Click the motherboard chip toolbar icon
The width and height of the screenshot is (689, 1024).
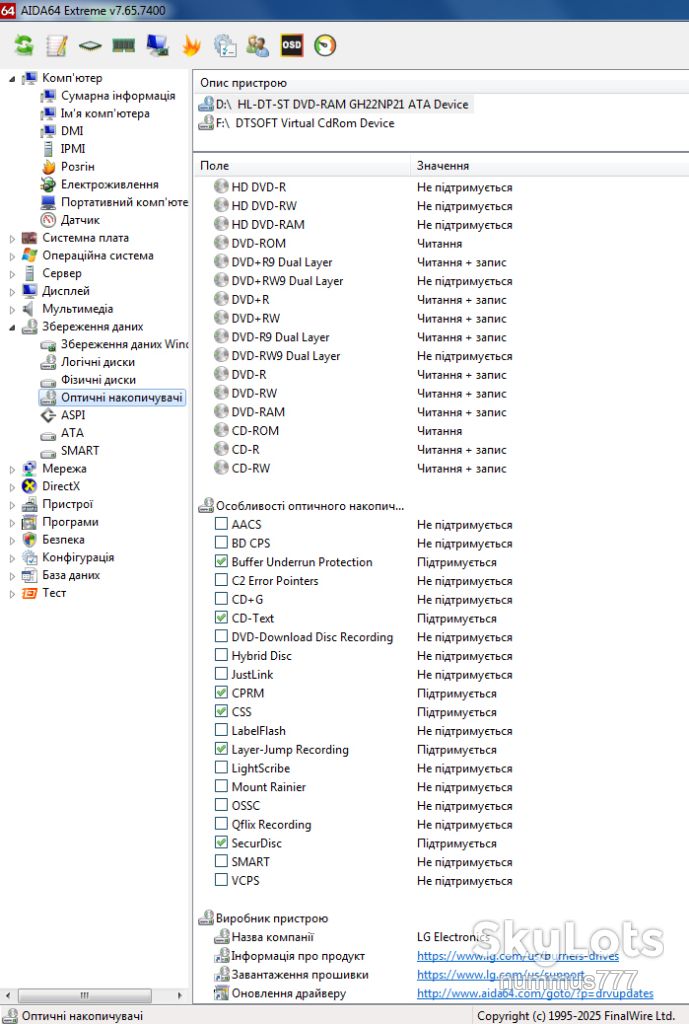90,45
